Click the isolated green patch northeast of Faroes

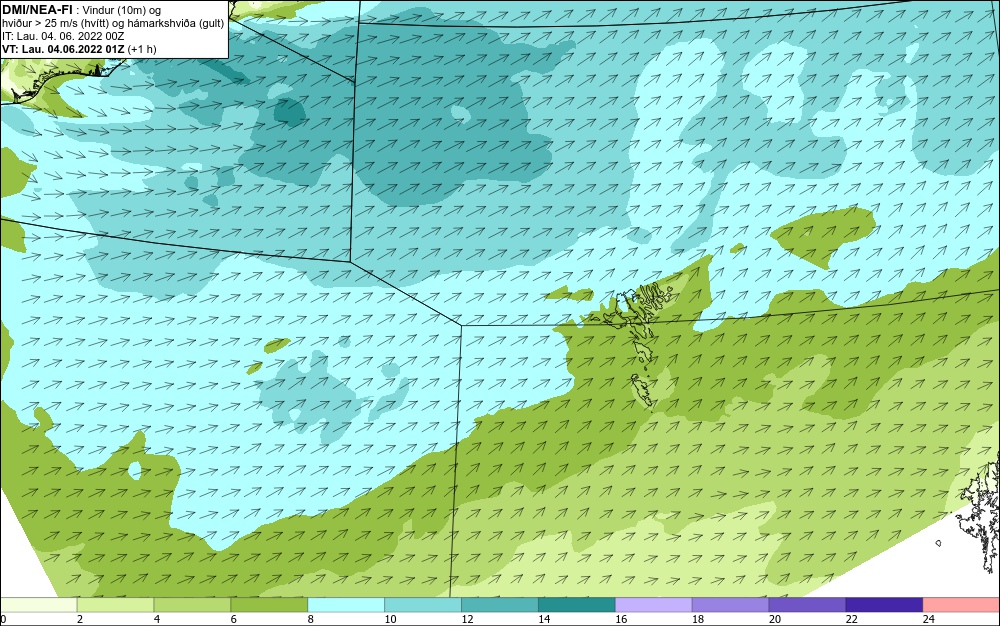823,236
